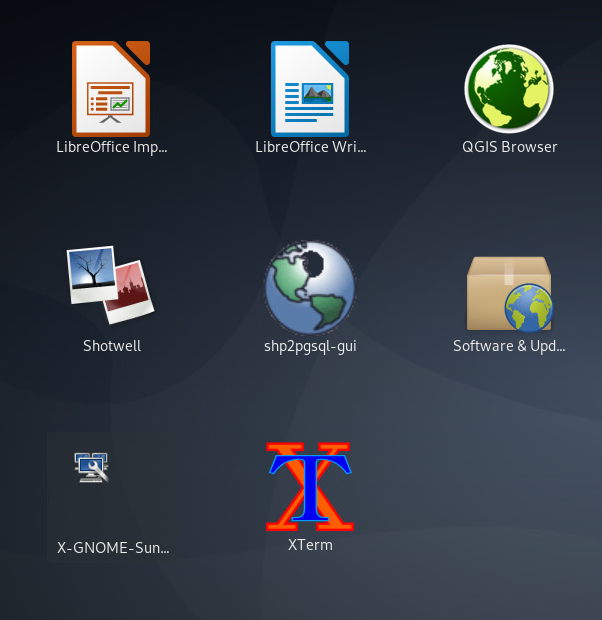
Task: Click the "LibreOffice Wri..." label
Action: (311, 147)
